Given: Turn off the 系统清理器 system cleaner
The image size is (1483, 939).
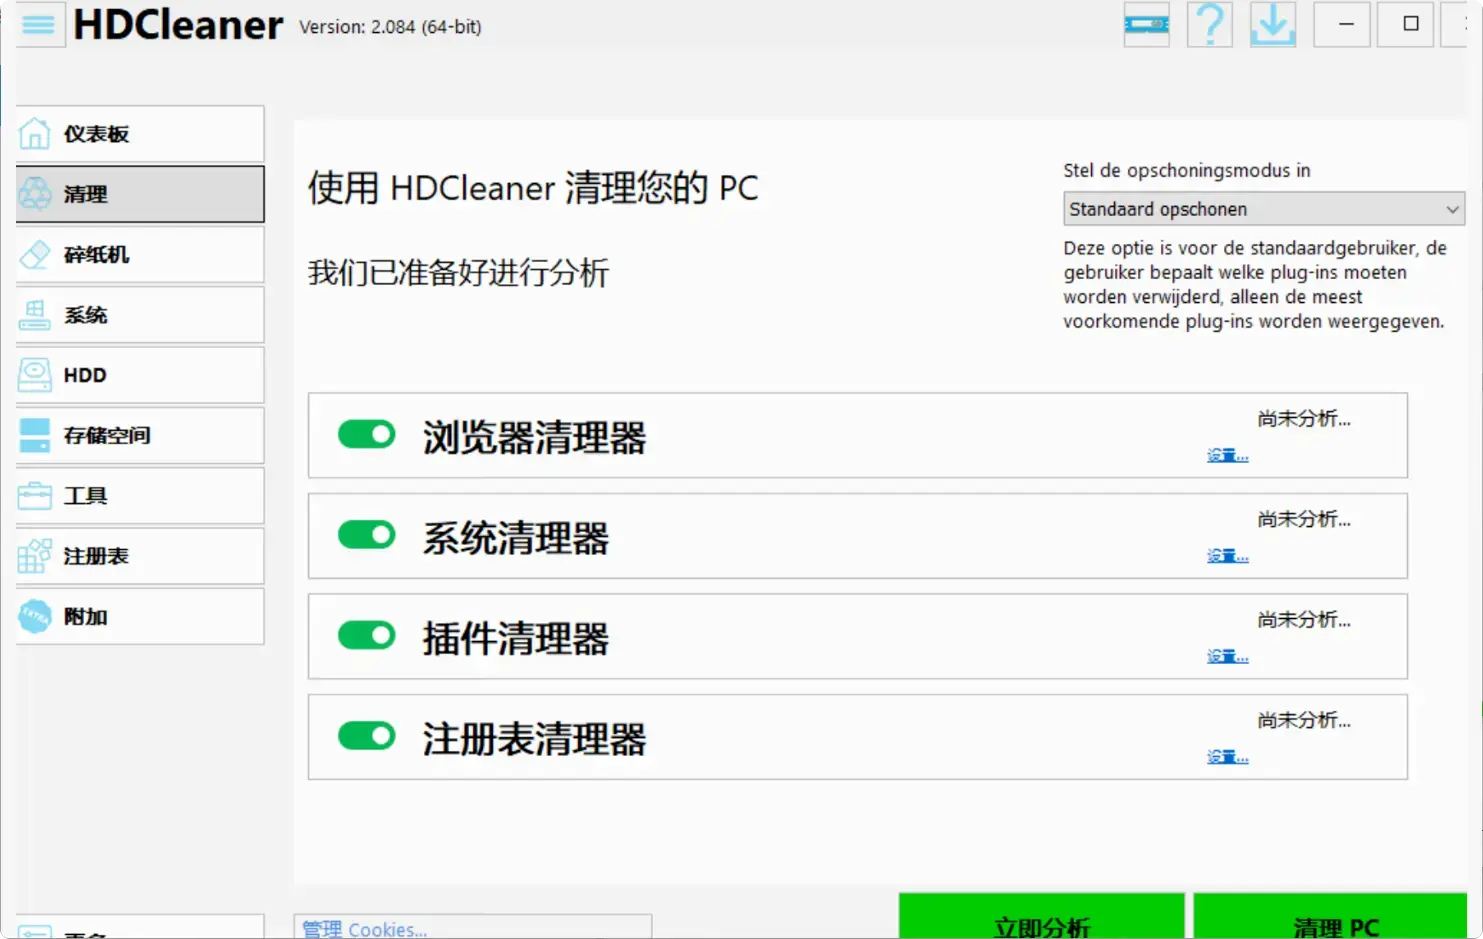Looking at the screenshot, I should tap(366, 535).
